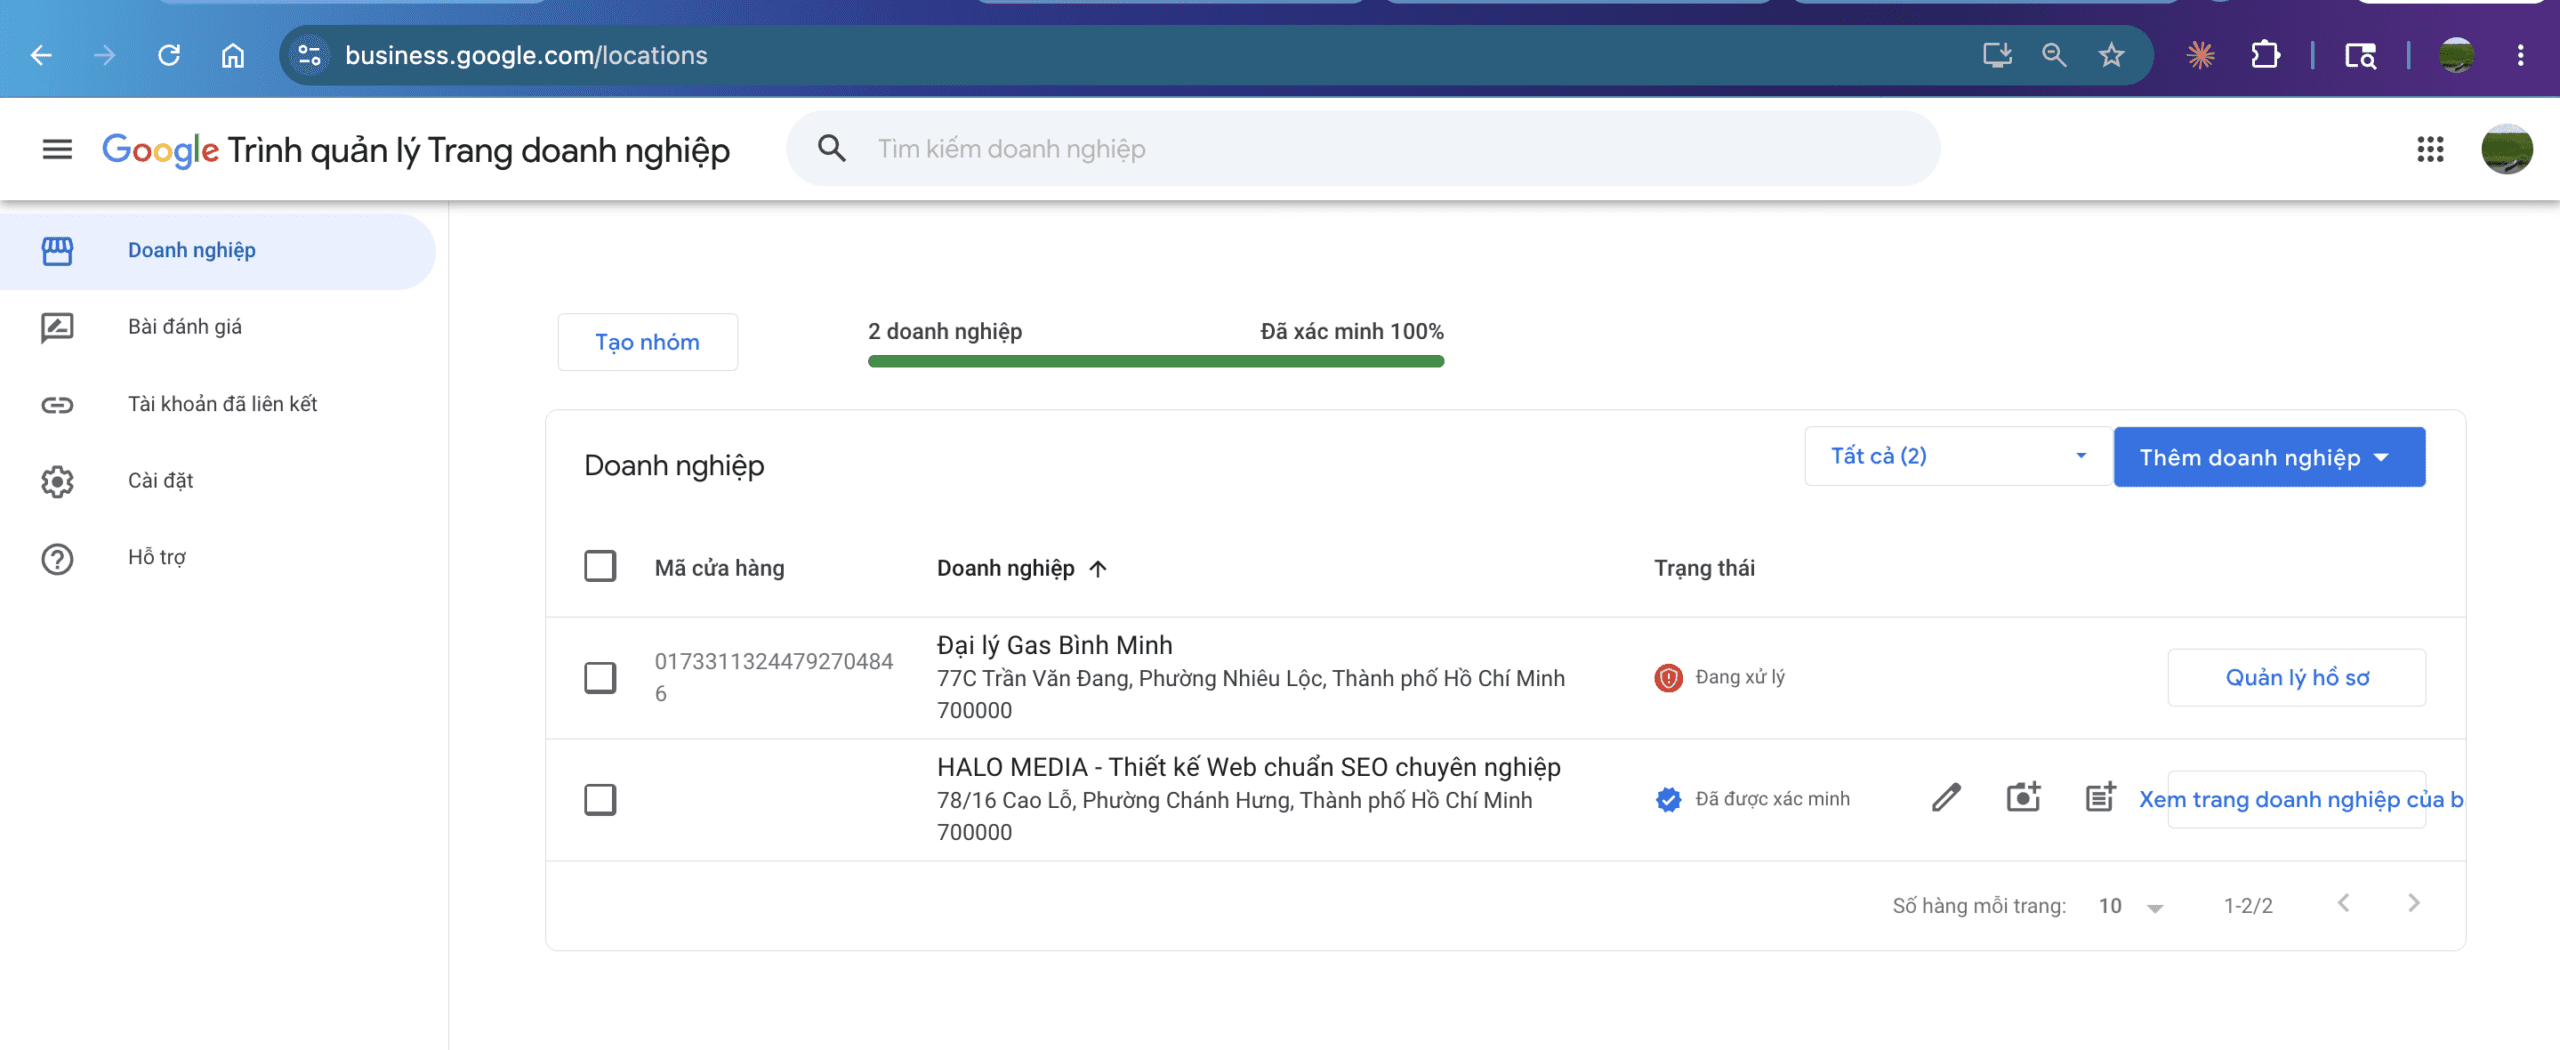Open the browser profile avatar in toolbar

pos(2456,55)
